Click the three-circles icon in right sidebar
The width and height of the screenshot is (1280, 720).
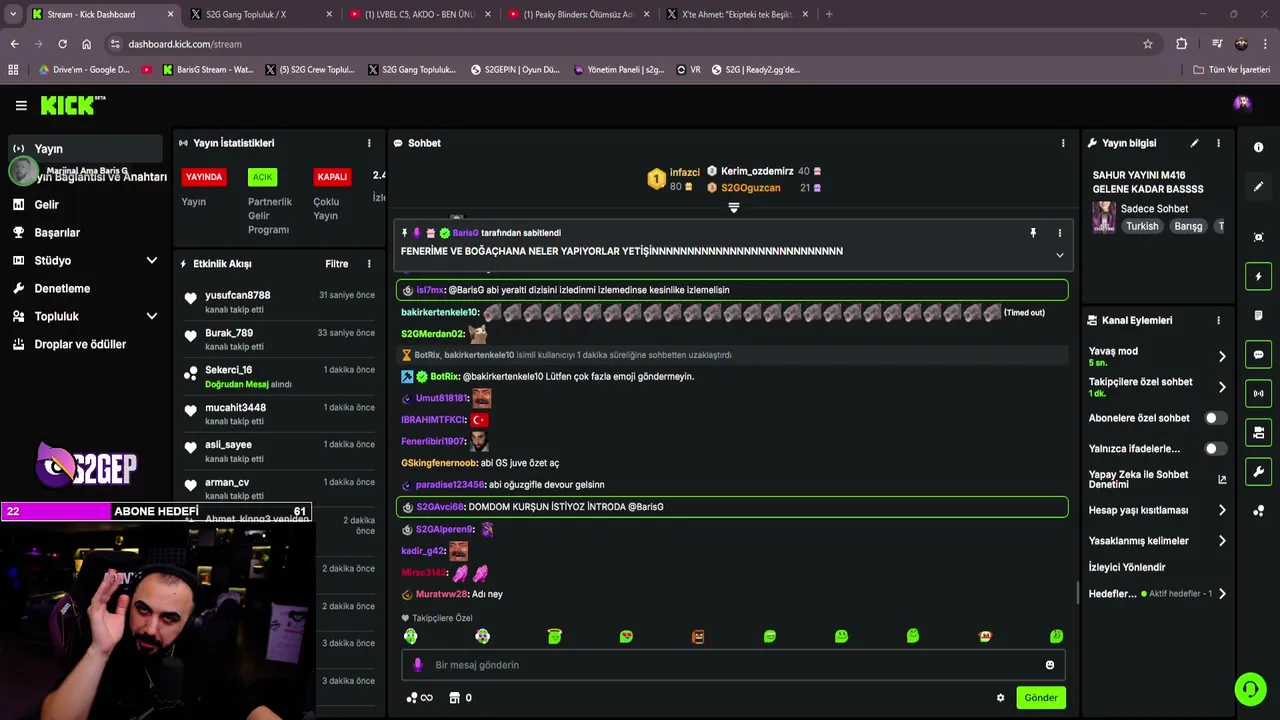(1258, 511)
